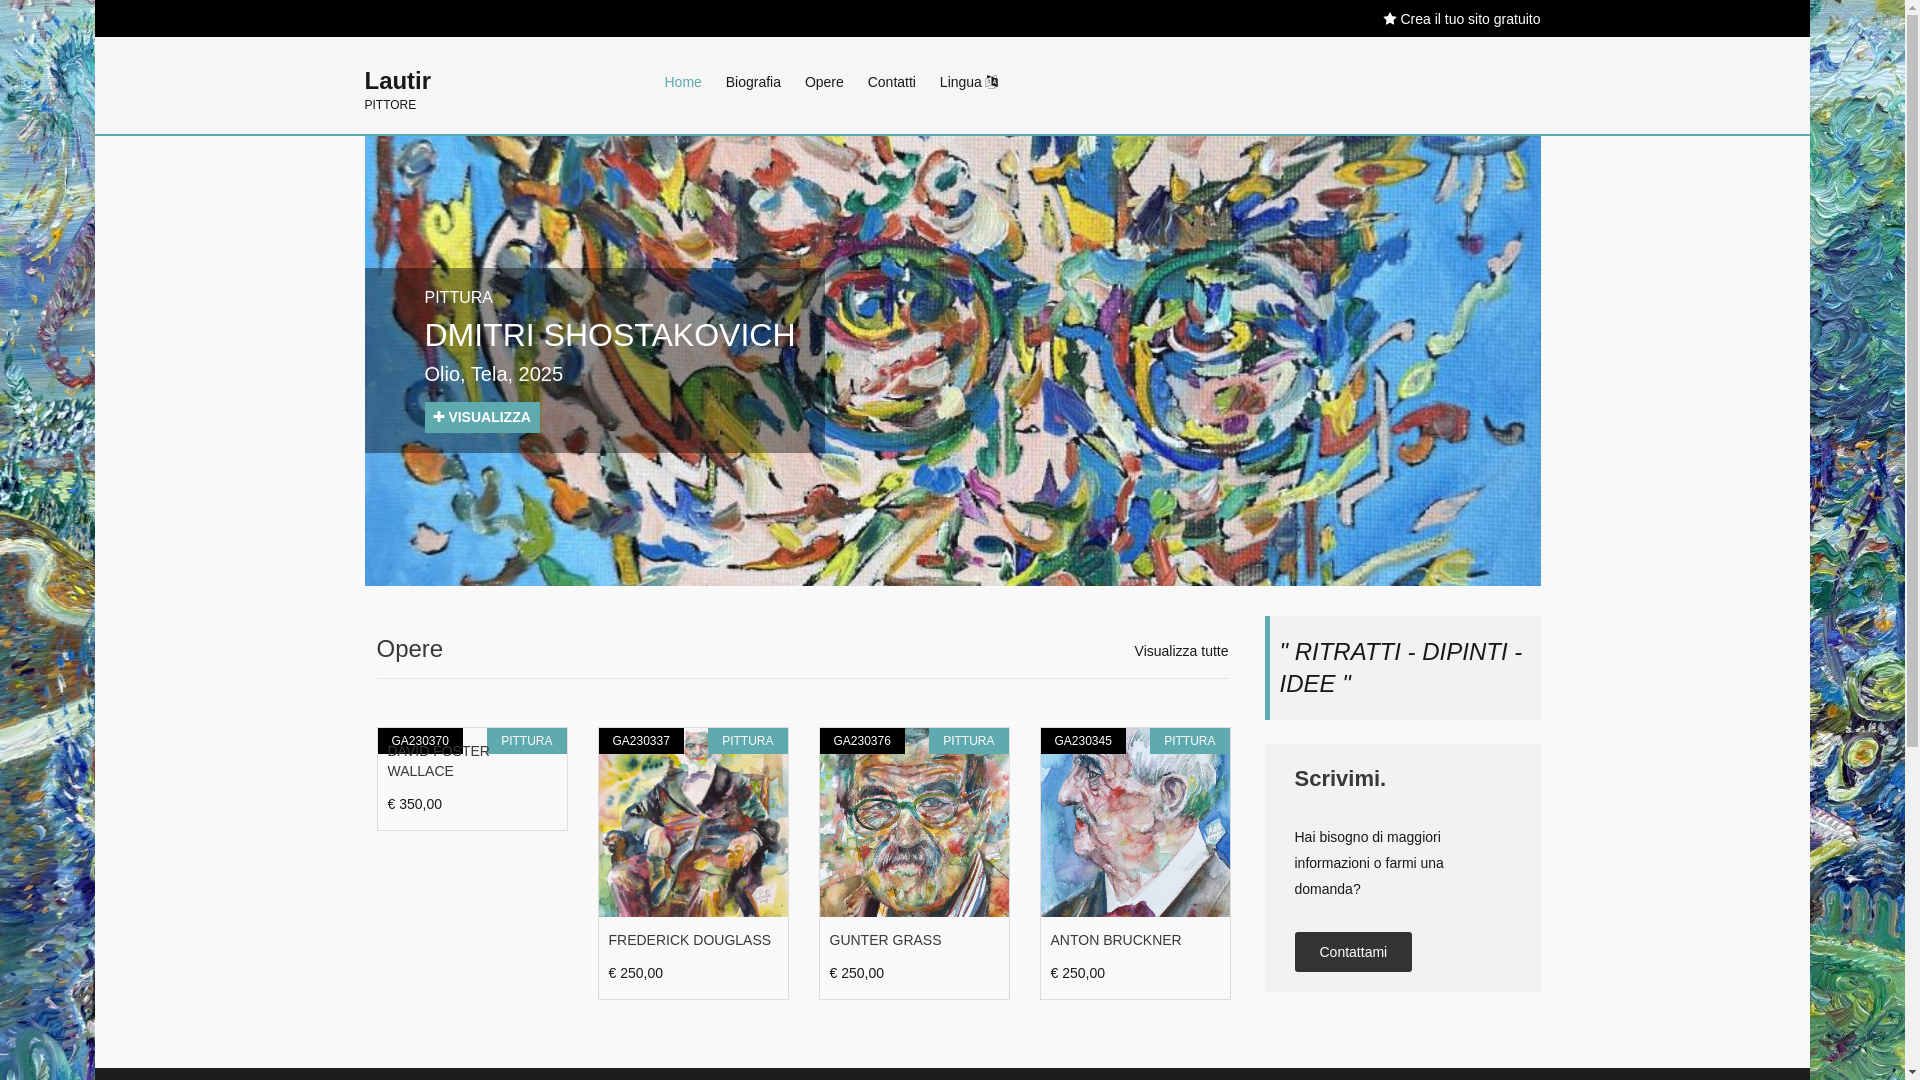
Task: Open the Opere menu item
Action: point(824,82)
